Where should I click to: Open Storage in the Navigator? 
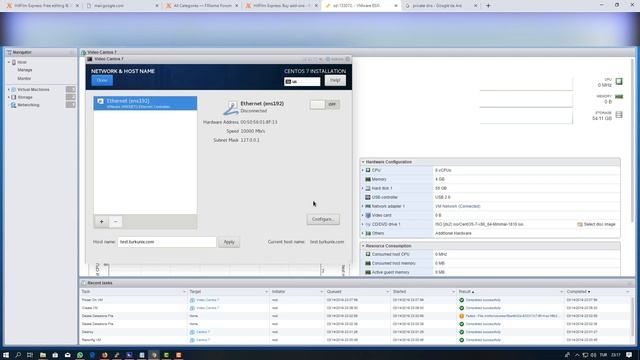(25, 97)
